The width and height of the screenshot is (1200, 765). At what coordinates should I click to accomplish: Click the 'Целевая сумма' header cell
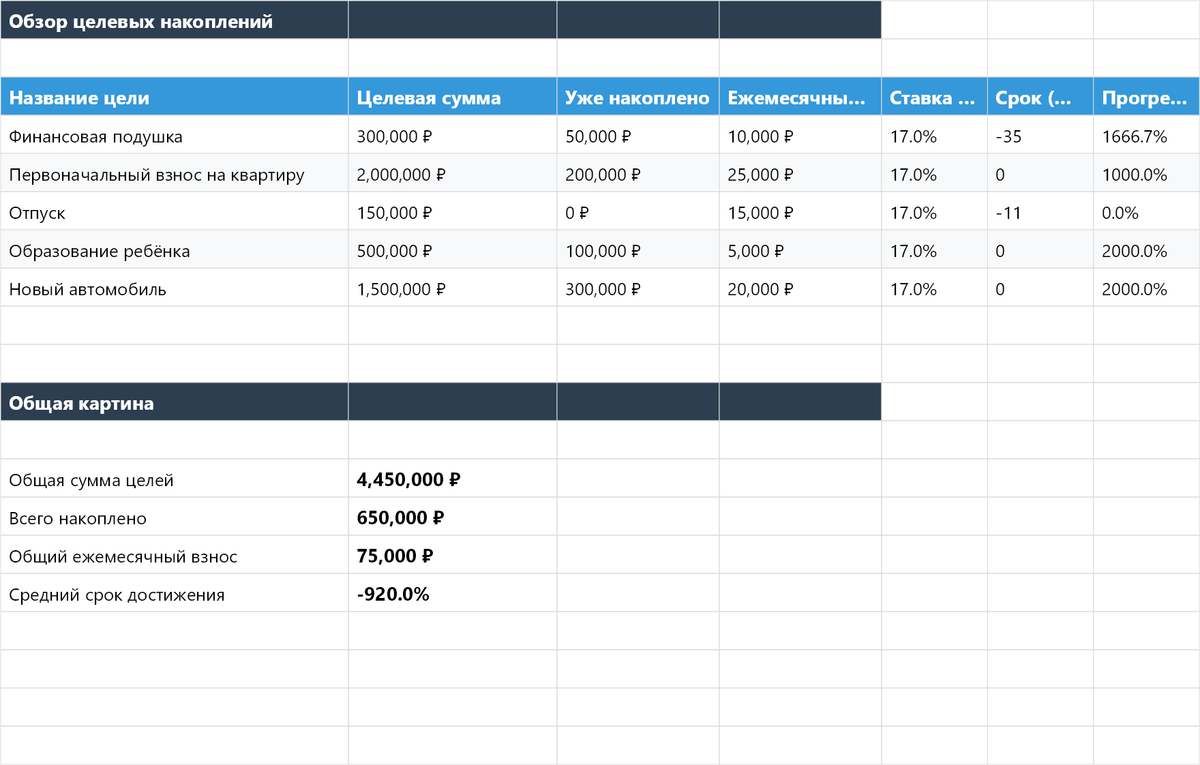429,98
